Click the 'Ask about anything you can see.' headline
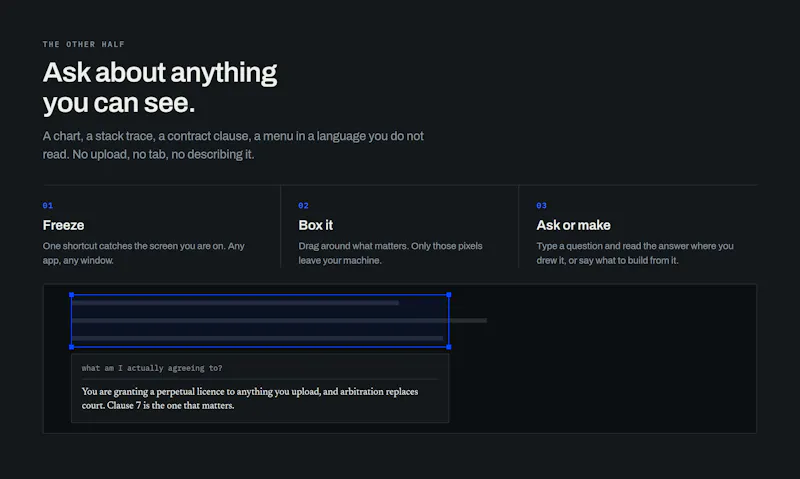 (160, 88)
